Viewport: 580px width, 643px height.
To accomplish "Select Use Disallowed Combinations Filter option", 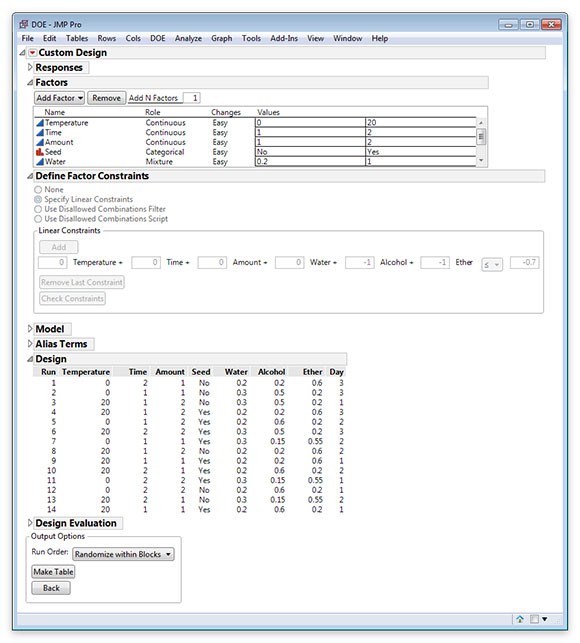I will [x=38, y=209].
